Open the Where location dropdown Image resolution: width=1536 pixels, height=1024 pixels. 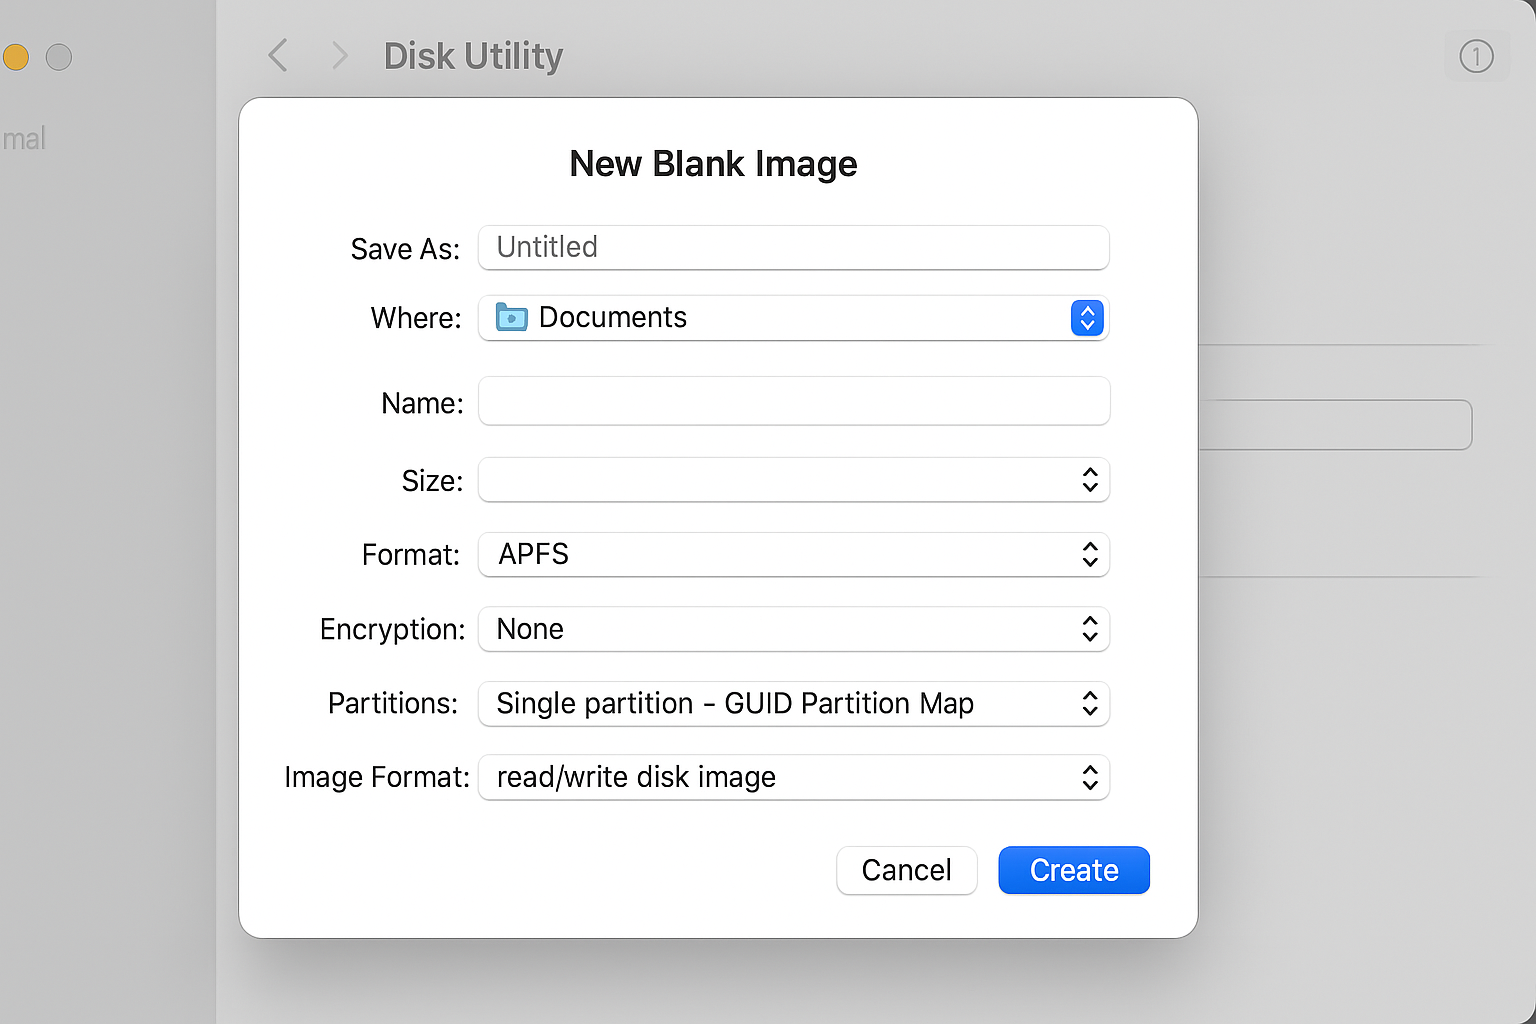coord(793,318)
